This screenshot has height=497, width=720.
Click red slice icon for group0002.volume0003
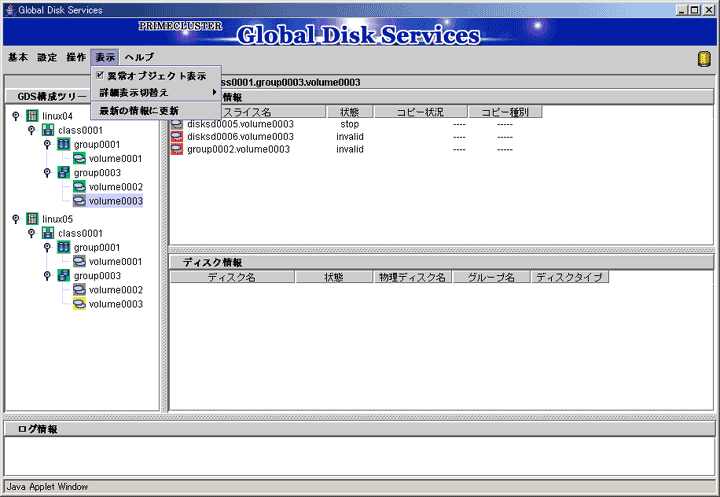click(177, 149)
